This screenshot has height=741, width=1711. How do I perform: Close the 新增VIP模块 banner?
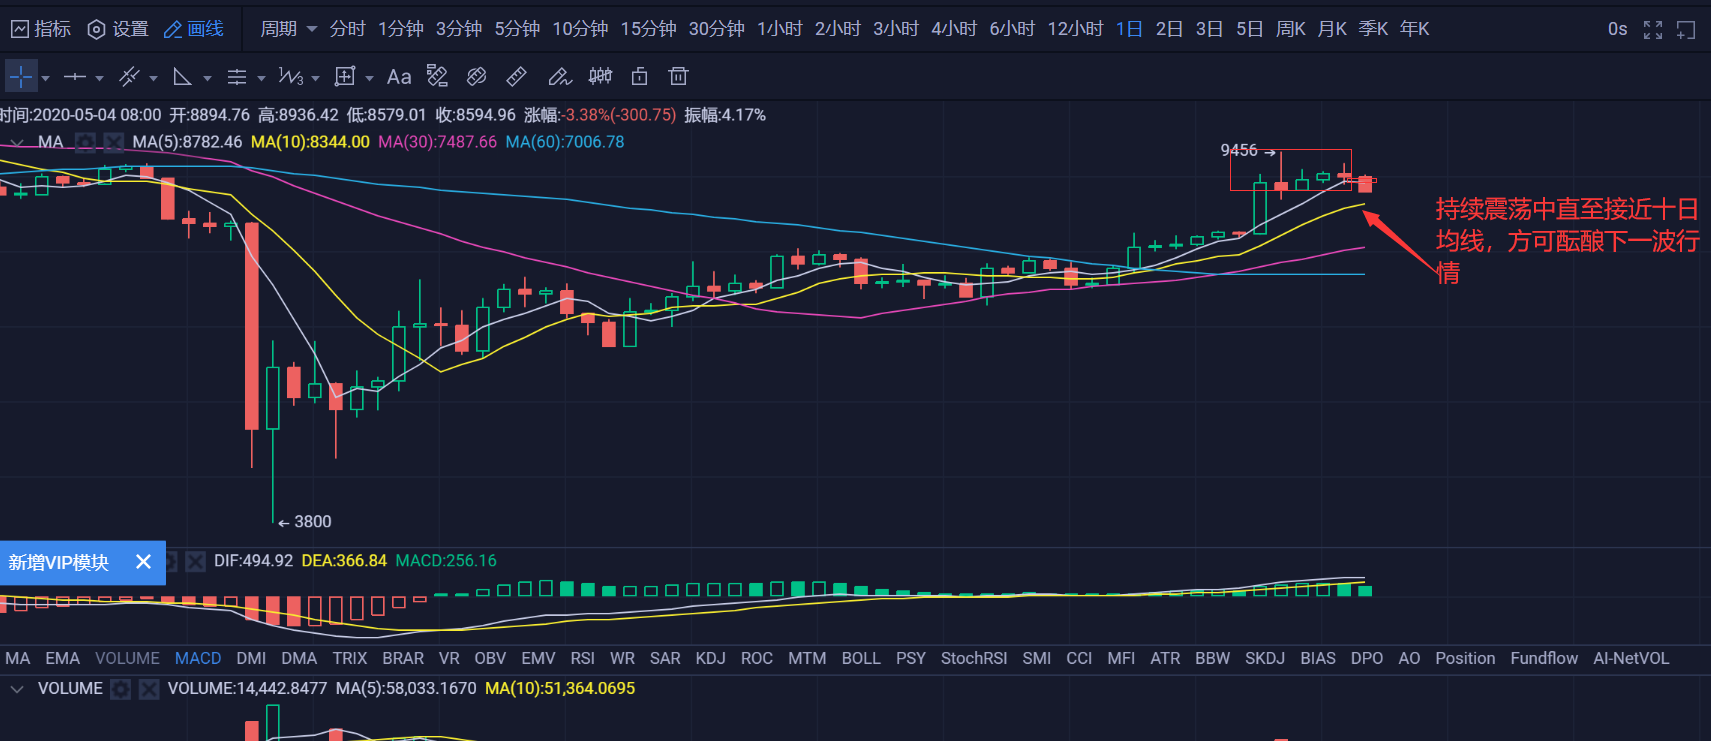[143, 562]
